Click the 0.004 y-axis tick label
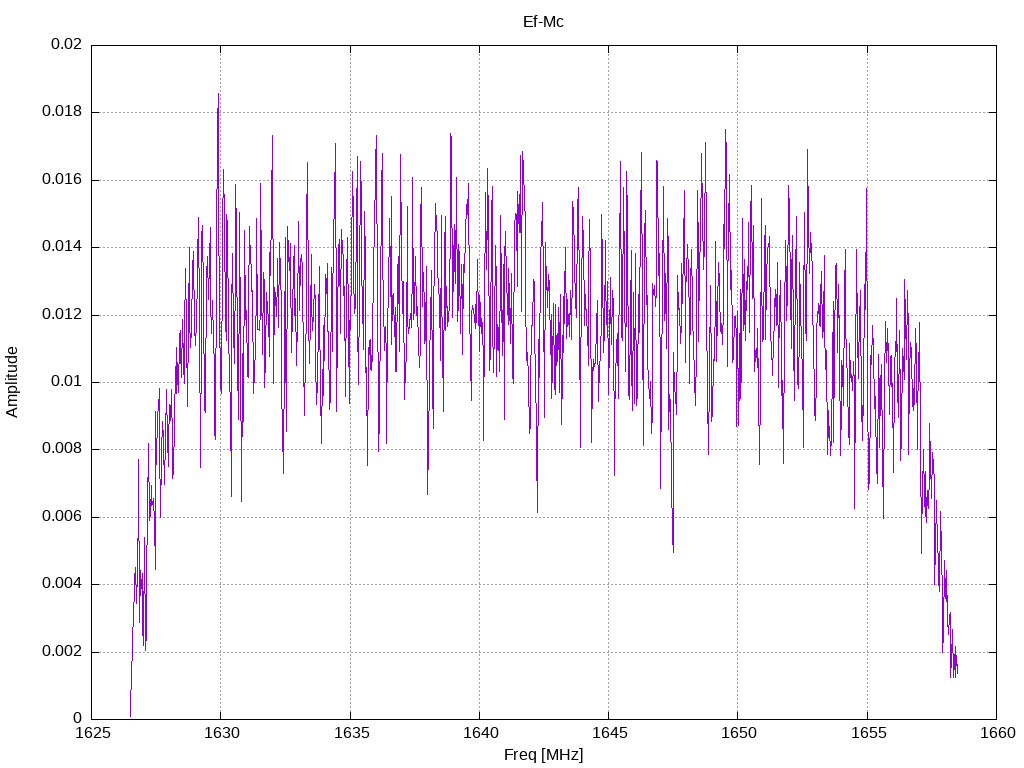The width and height of the screenshot is (1024, 768). point(63,584)
